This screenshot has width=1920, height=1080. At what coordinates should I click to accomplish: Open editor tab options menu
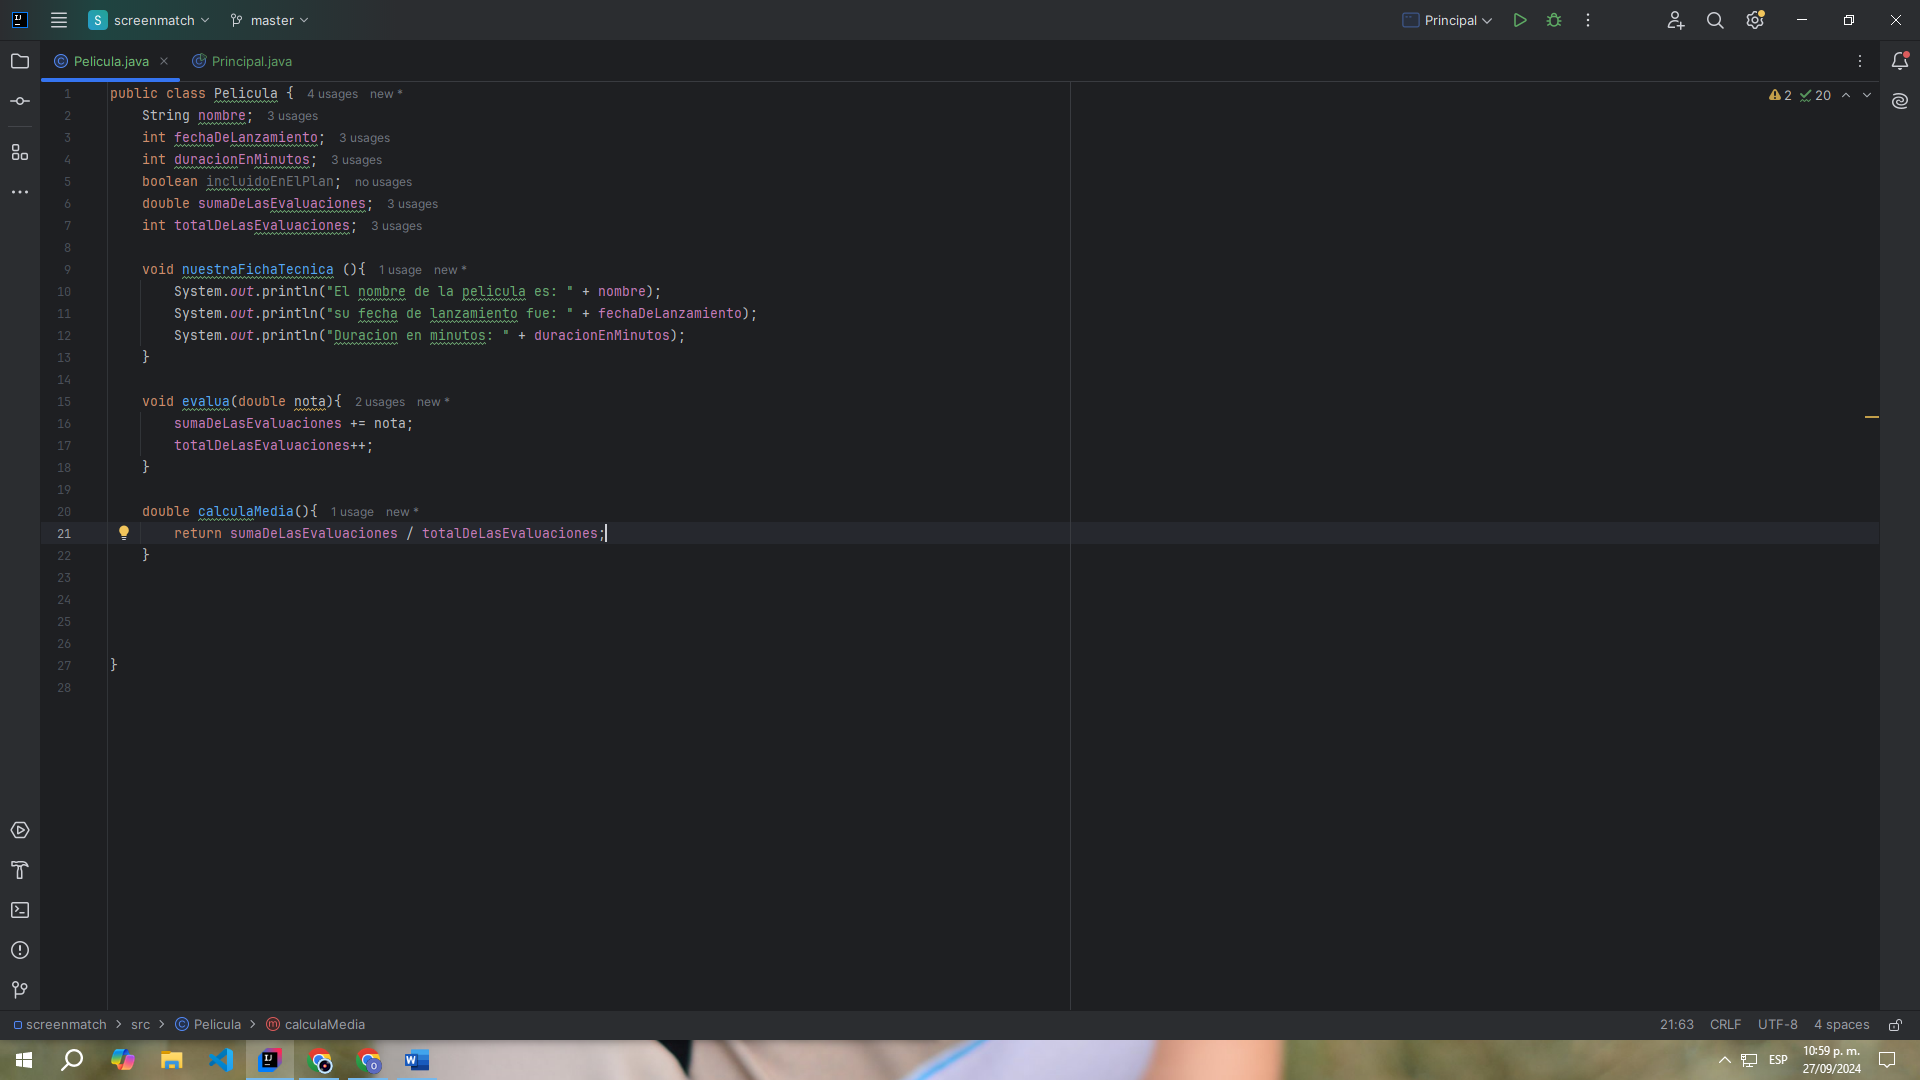click(1860, 61)
